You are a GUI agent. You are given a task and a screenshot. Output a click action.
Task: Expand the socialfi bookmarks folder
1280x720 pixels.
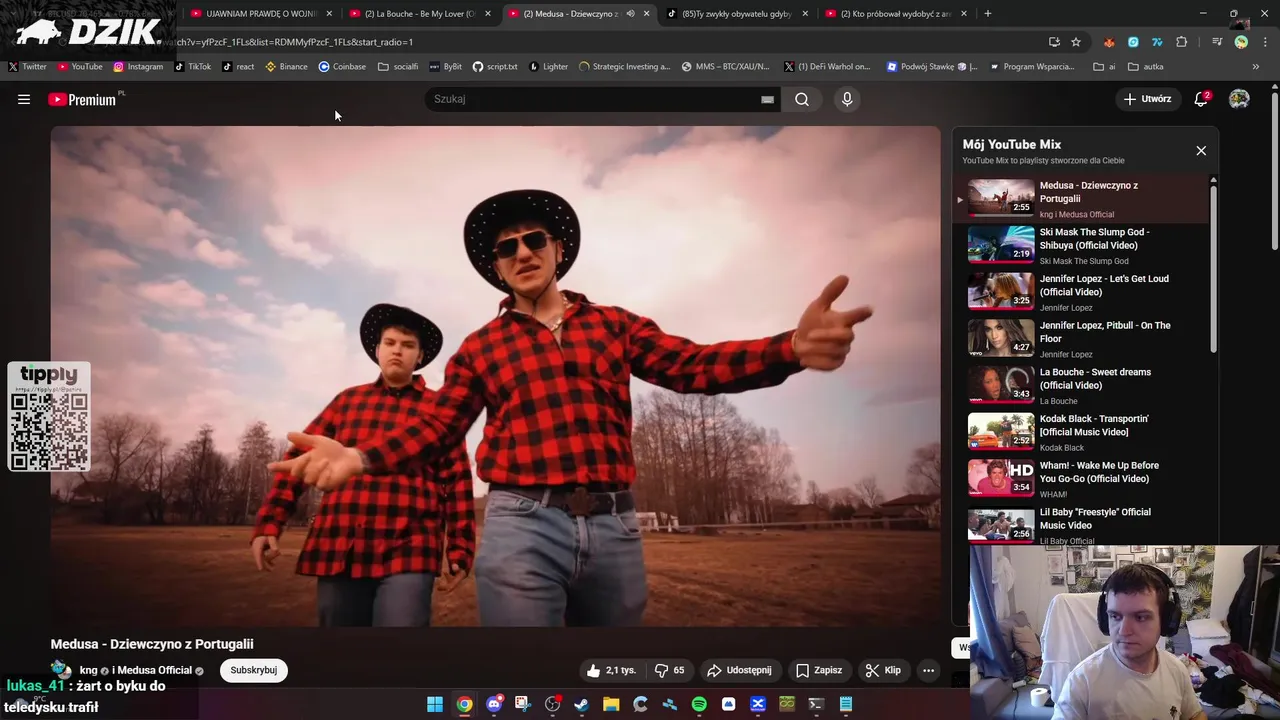point(398,67)
